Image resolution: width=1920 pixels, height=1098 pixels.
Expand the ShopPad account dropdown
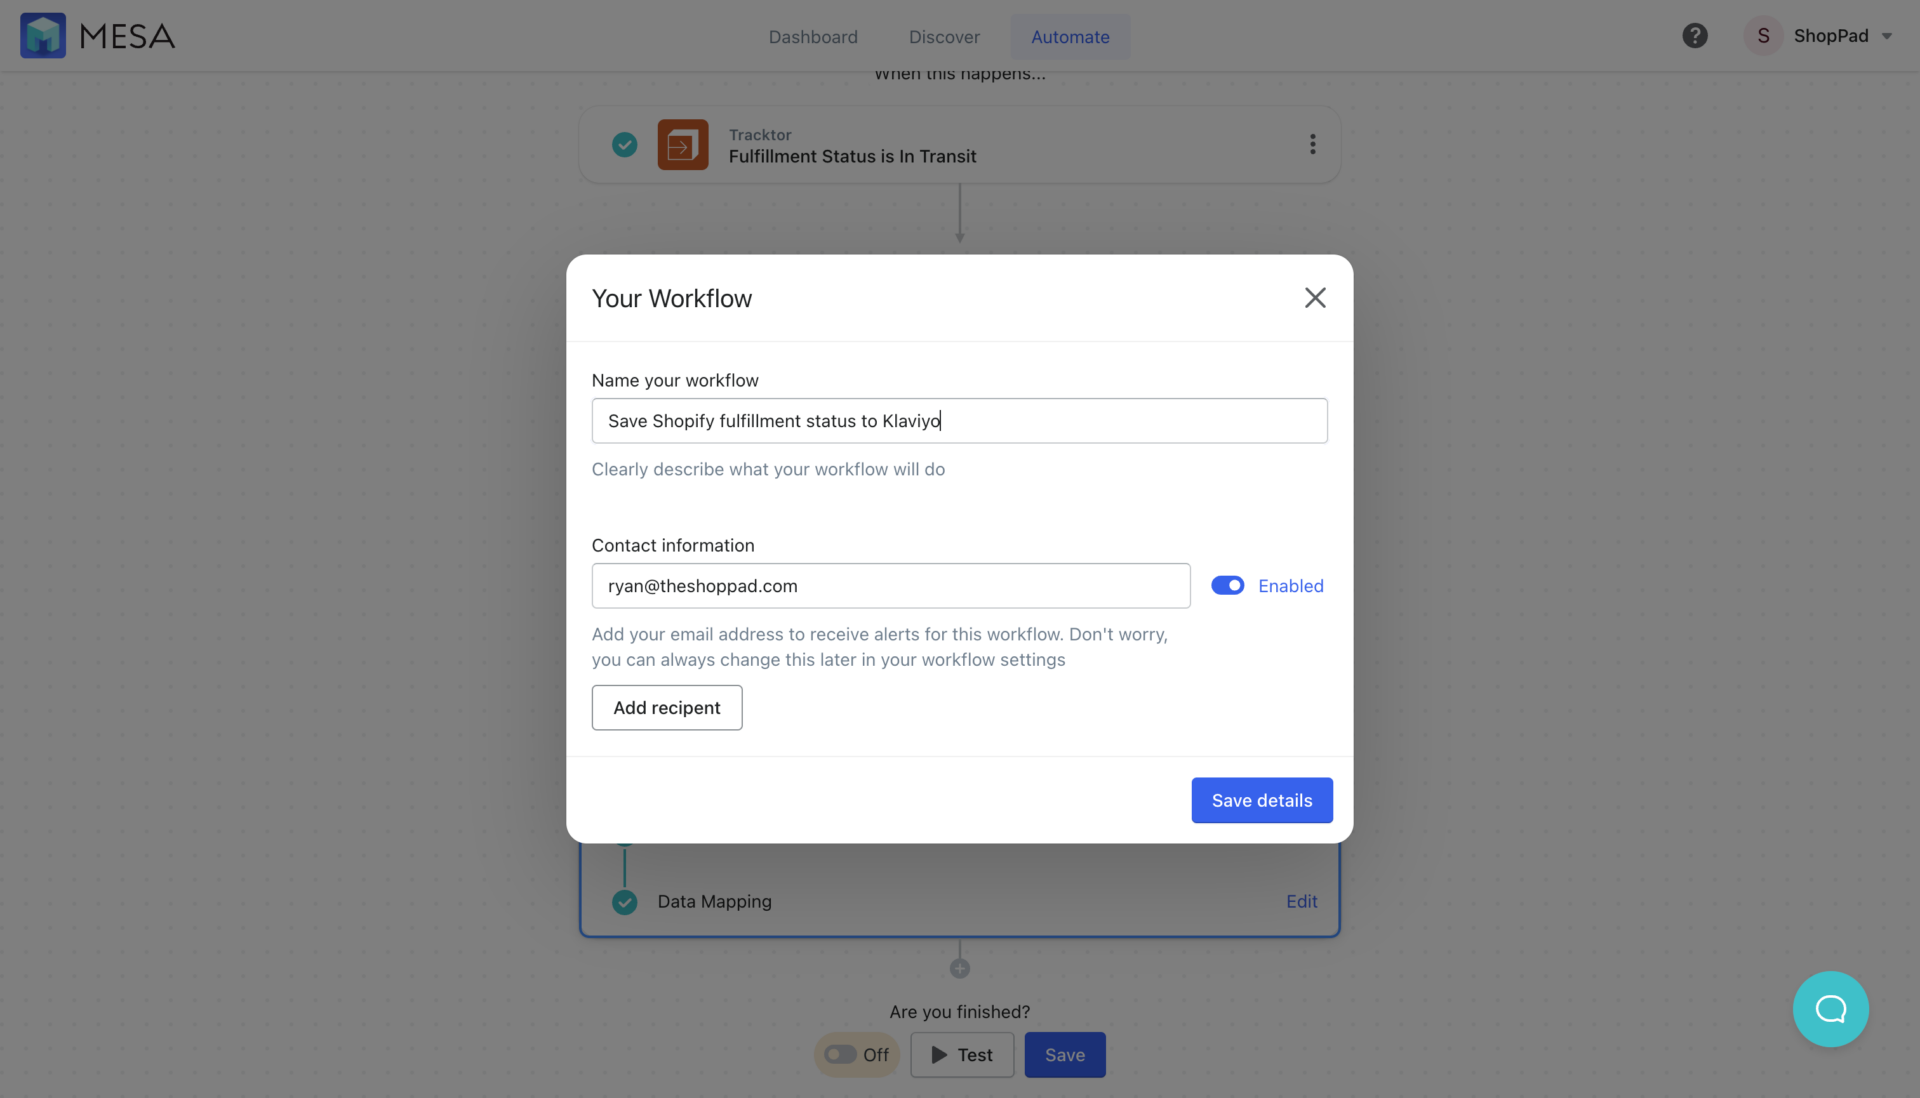click(x=1887, y=36)
